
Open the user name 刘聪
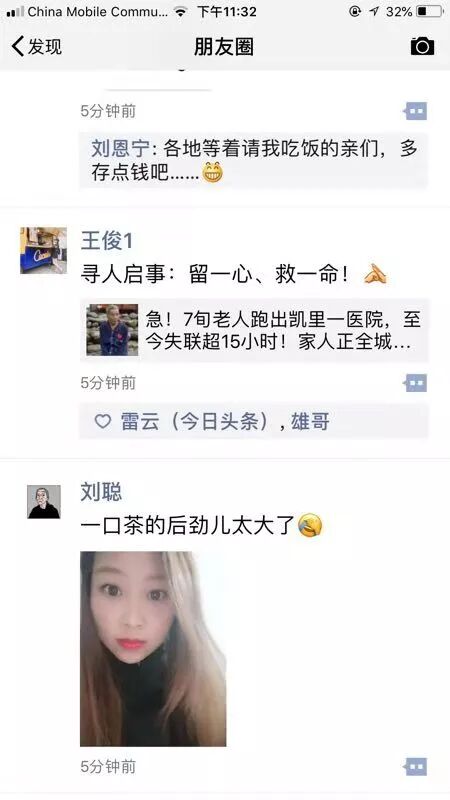(101, 492)
